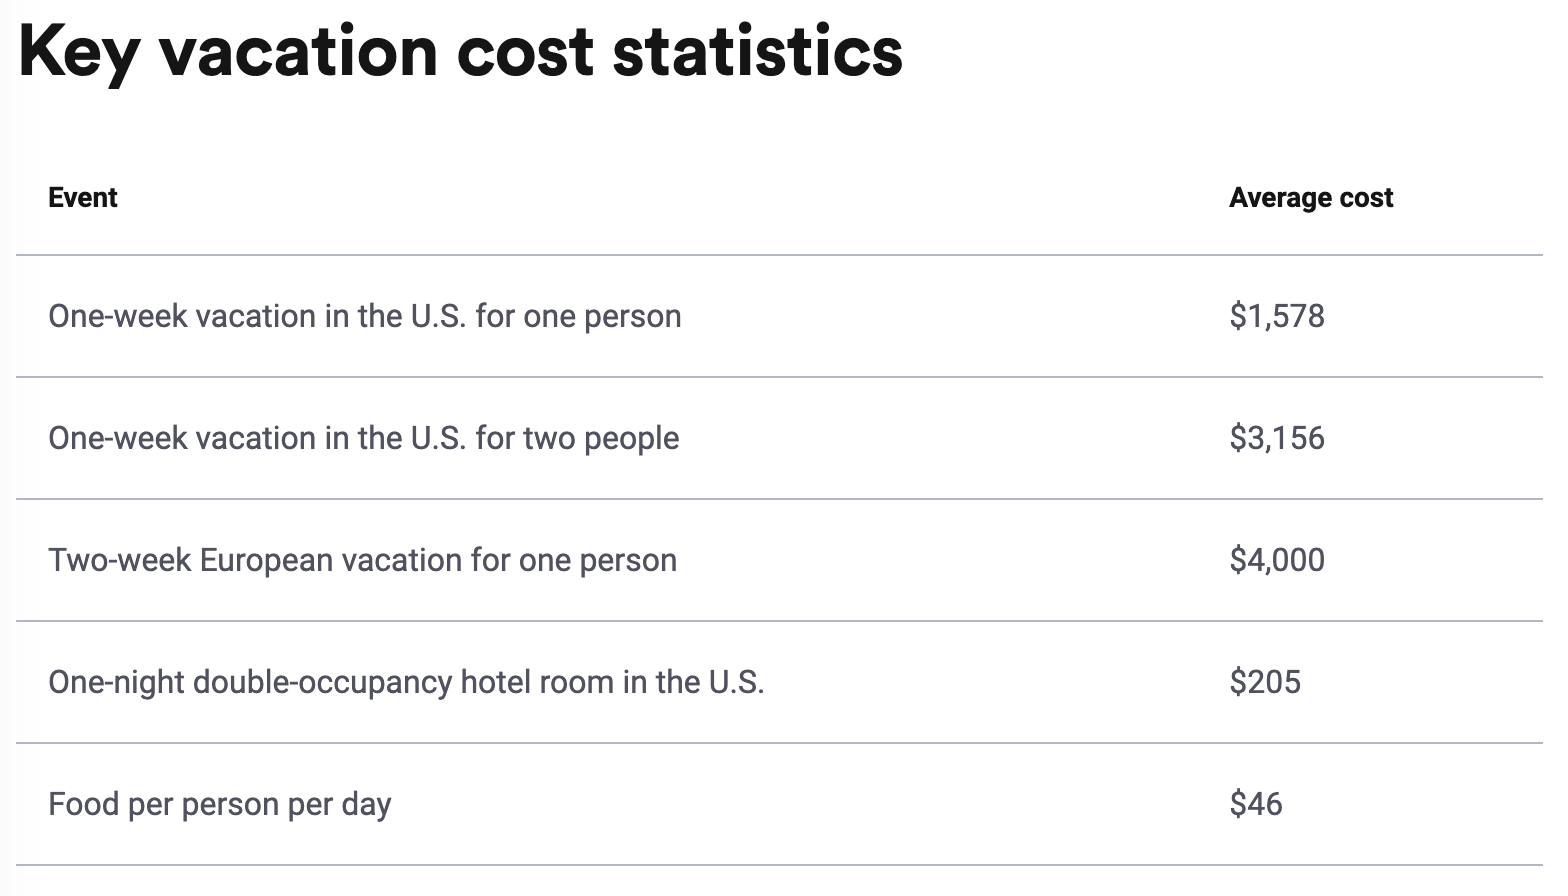Click the one-night double-occupancy hotel room row
This screenshot has width=1568, height=896.
pos(779,682)
